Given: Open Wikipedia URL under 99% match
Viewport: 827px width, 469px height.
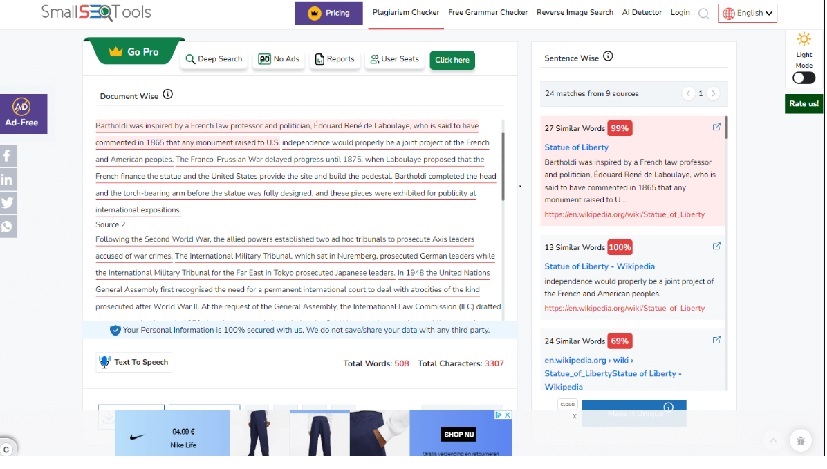Looking at the screenshot, I should click(624, 214).
